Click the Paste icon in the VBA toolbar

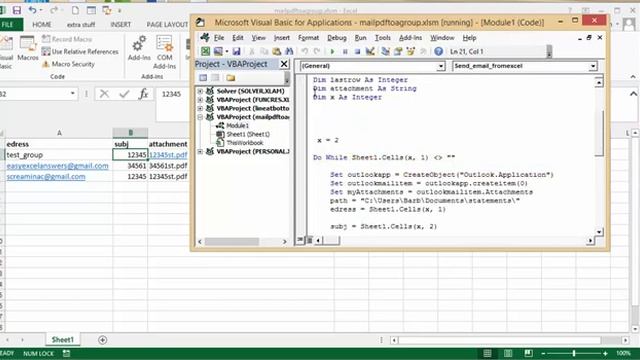click(277, 51)
